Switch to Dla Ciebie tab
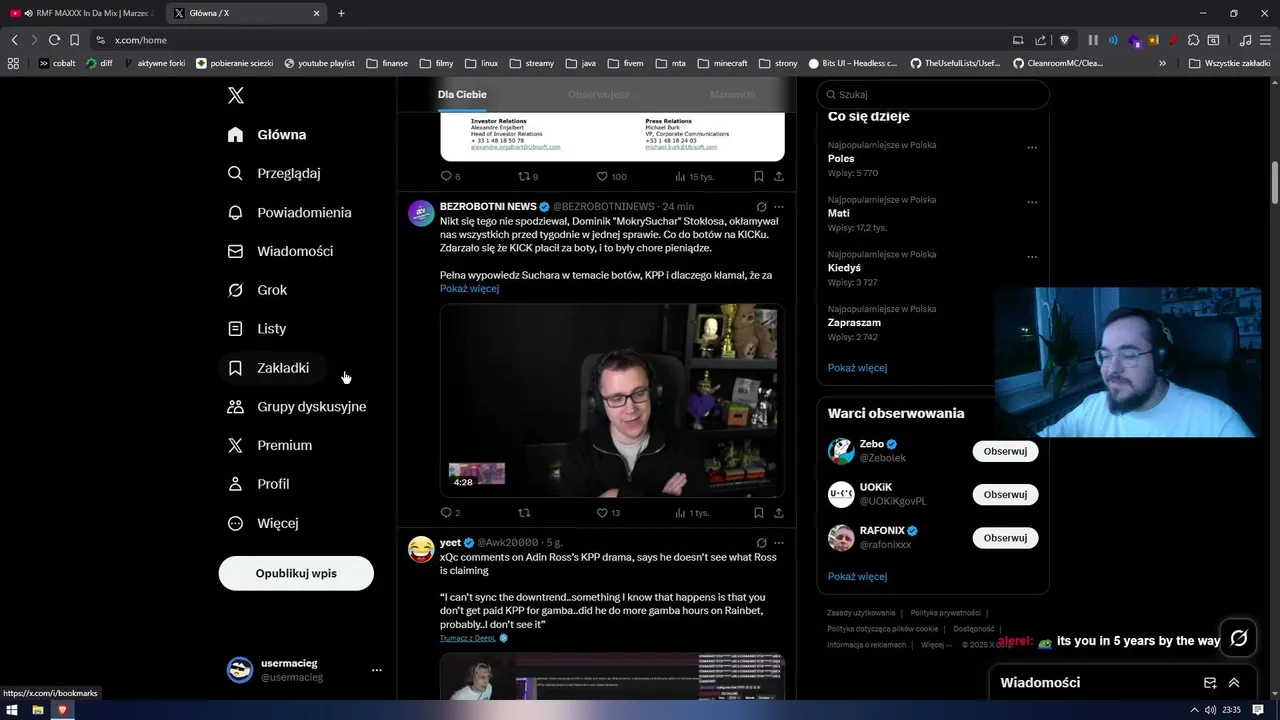This screenshot has width=1280, height=720. coord(462,94)
